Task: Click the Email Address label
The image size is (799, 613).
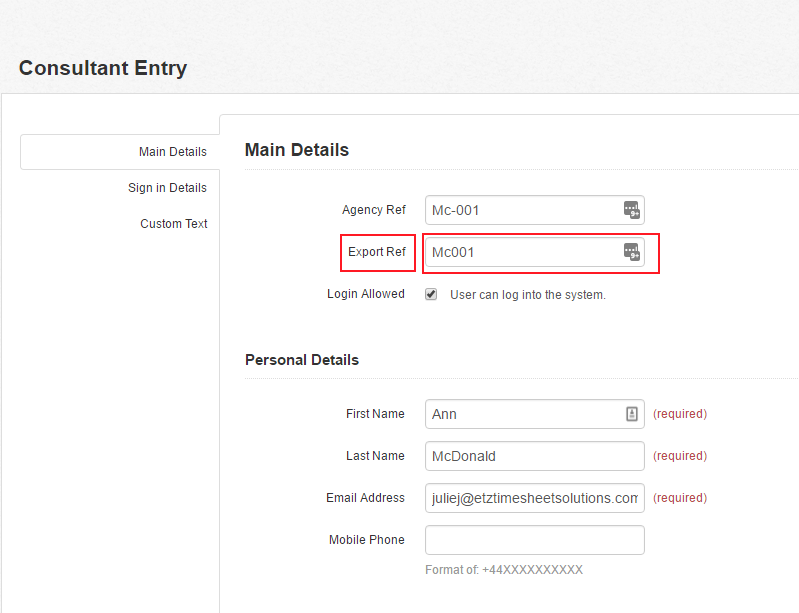Action: [365, 498]
